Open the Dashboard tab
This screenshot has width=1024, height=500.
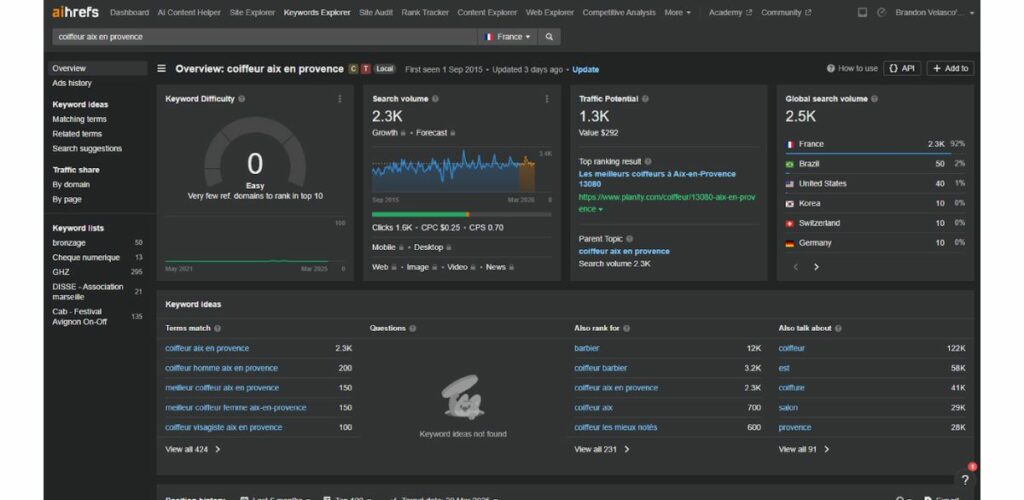pyautogui.click(x=129, y=12)
